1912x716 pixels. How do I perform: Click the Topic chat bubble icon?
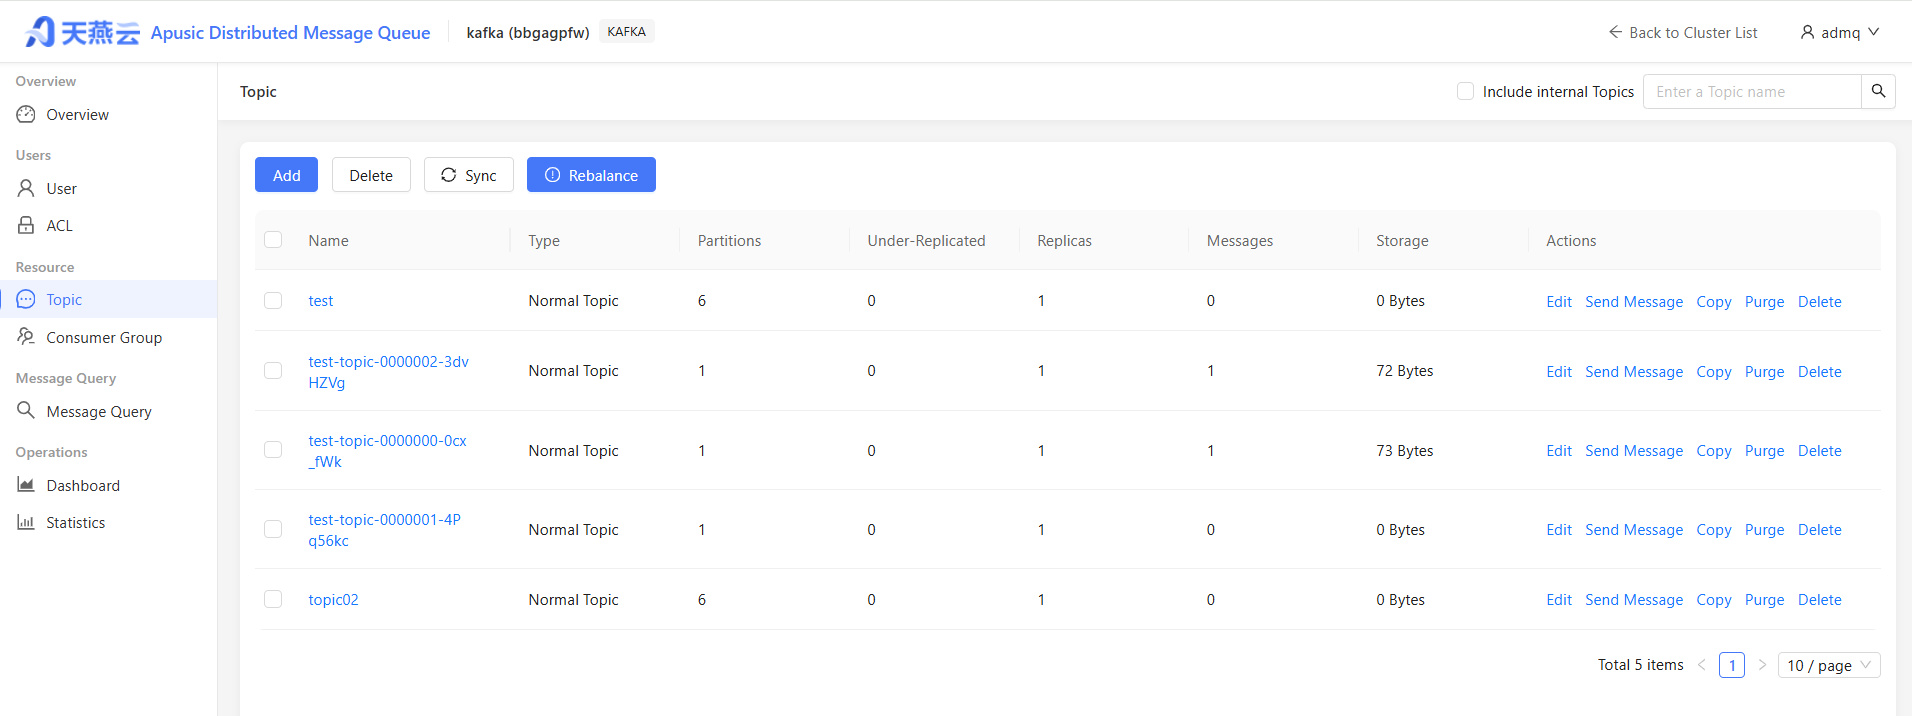point(26,299)
